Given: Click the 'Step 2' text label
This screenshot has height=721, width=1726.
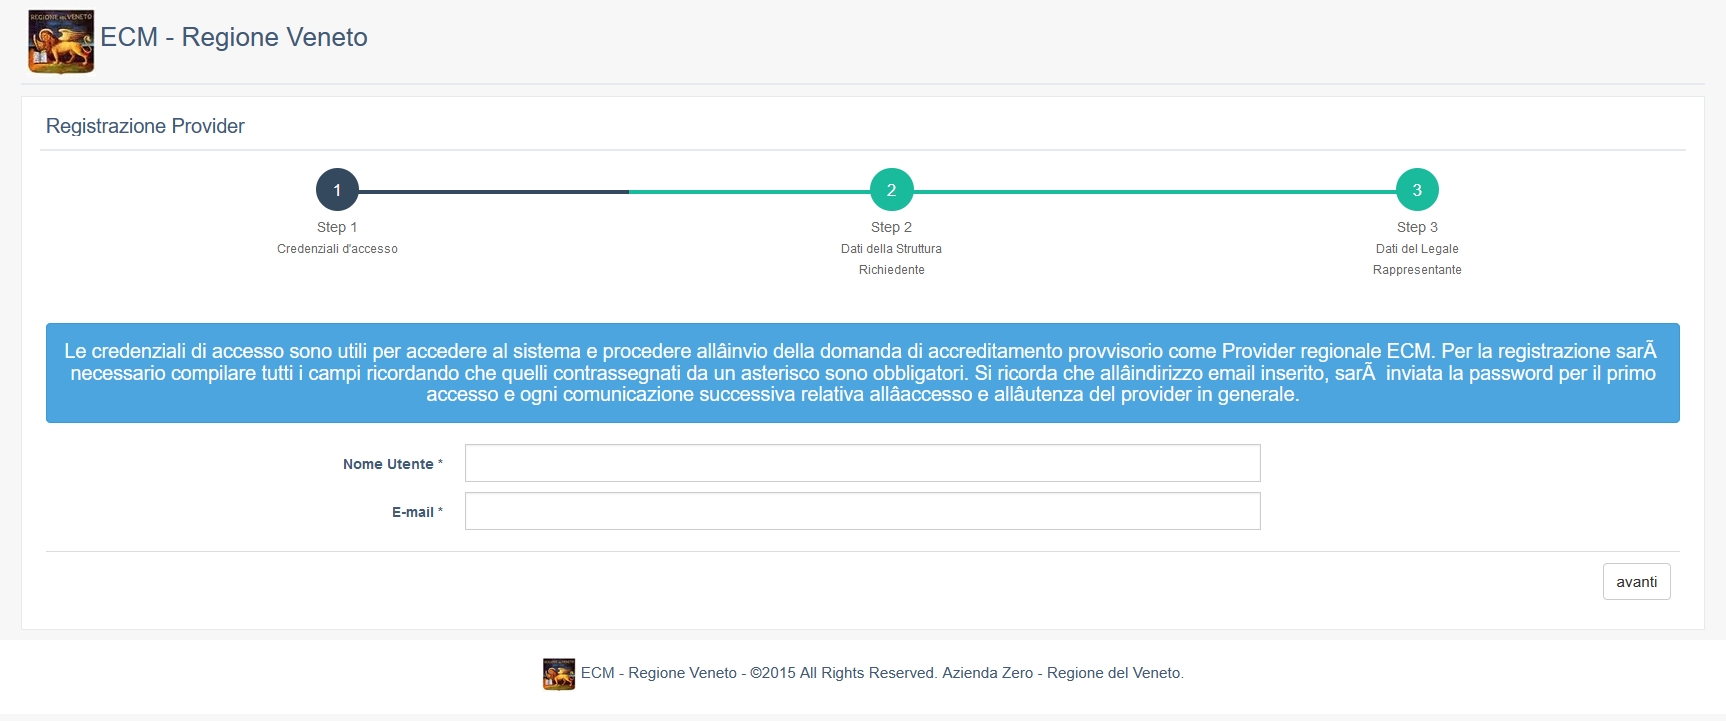Looking at the screenshot, I should pos(891,227).
